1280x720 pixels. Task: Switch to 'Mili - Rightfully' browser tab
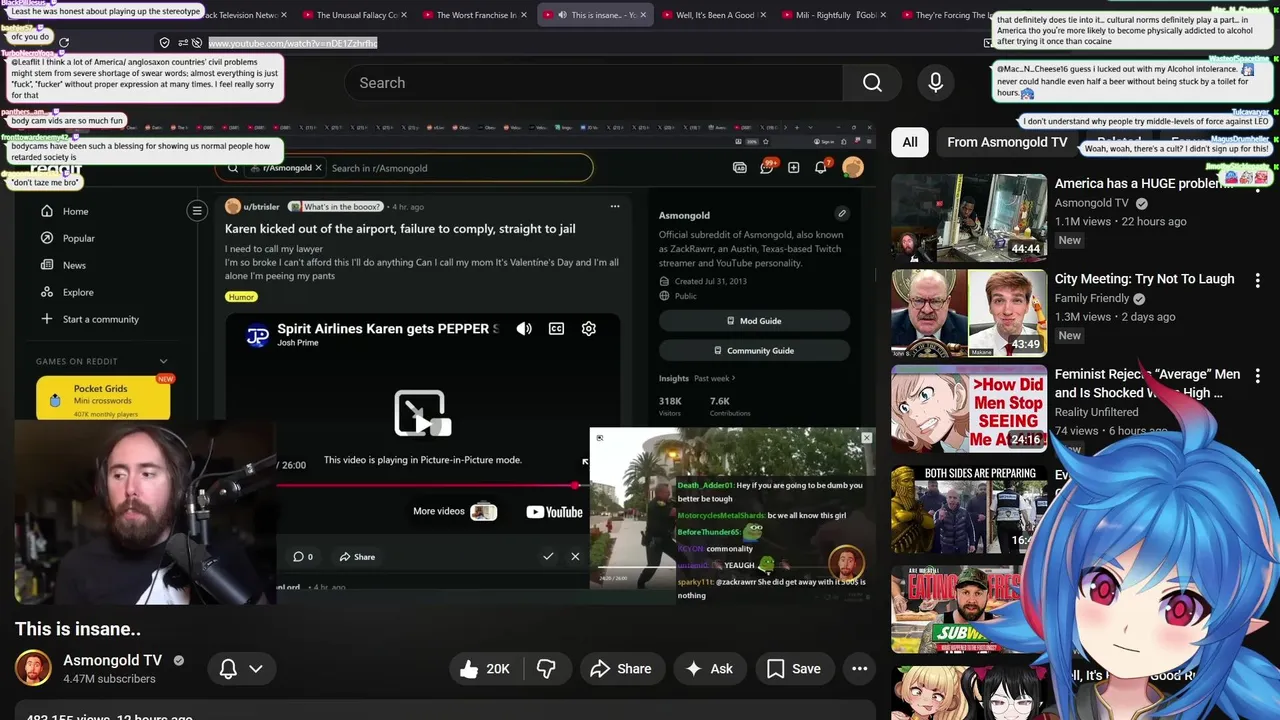(836, 15)
